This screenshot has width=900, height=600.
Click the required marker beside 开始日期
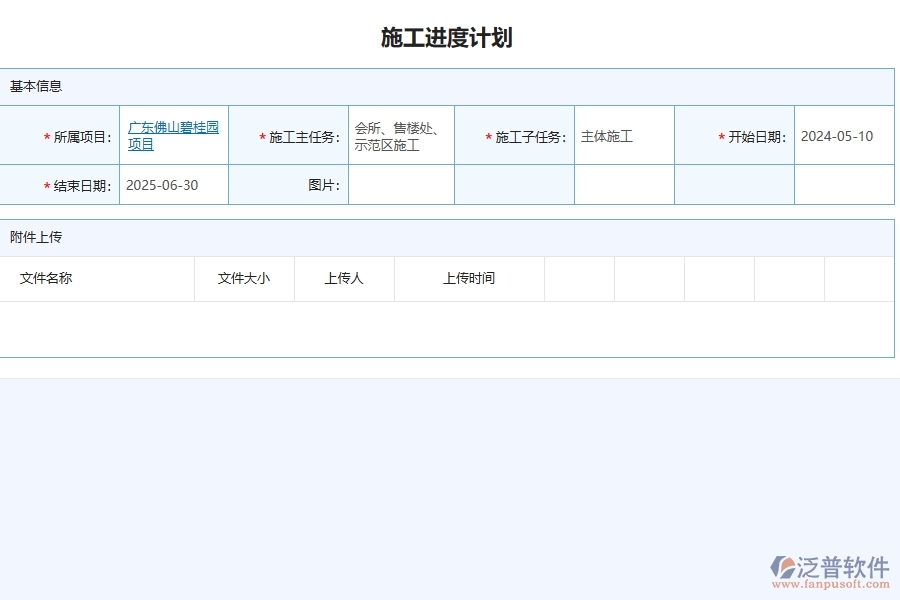click(x=721, y=135)
